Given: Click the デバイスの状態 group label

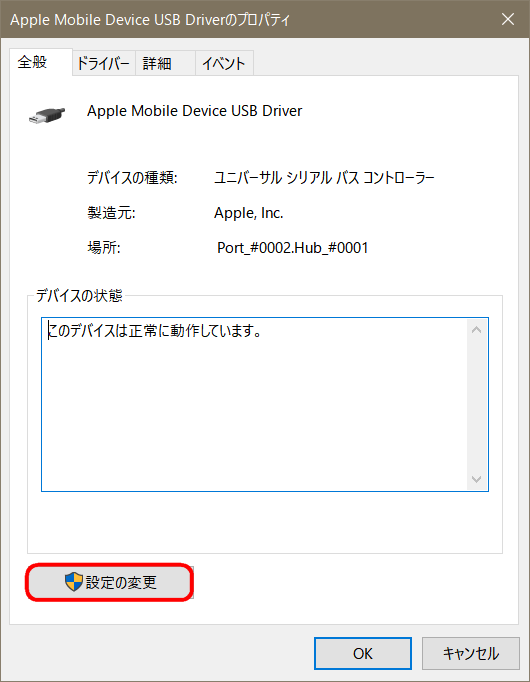Looking at the screenshot, I should (79, 296).
